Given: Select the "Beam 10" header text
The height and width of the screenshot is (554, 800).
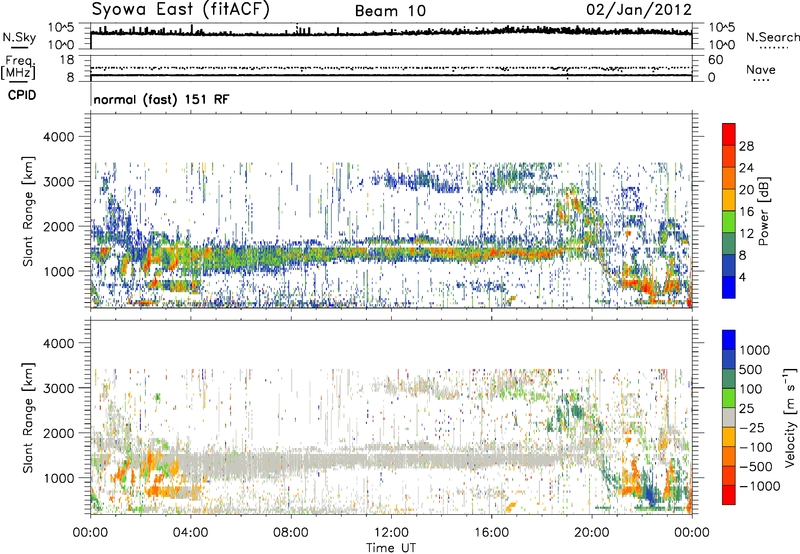Looking at the screenshot, I should coord(390,11).
